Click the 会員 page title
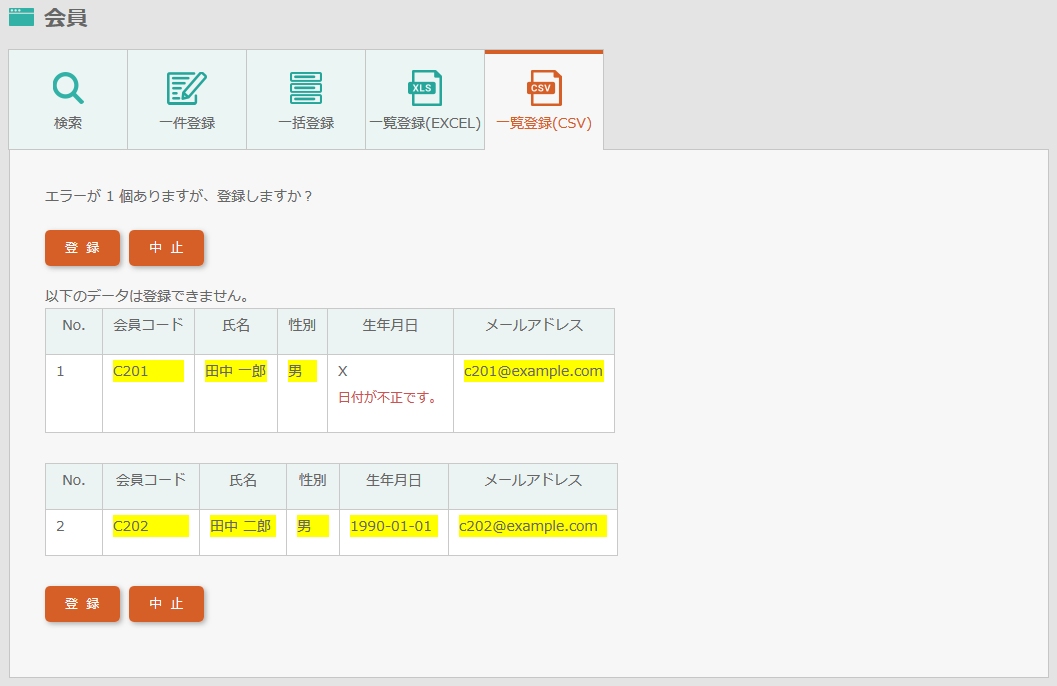Screen dimensions: 1057x686 pos(65,18)
